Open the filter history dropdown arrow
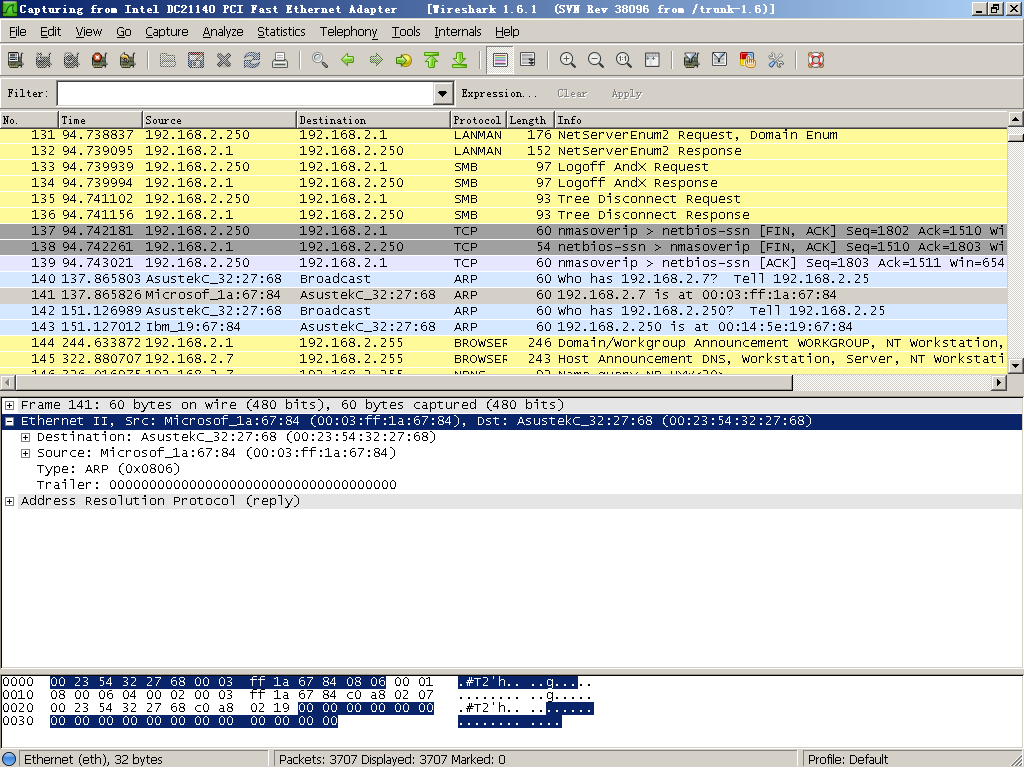1024x768 pixels. (443, 93)
